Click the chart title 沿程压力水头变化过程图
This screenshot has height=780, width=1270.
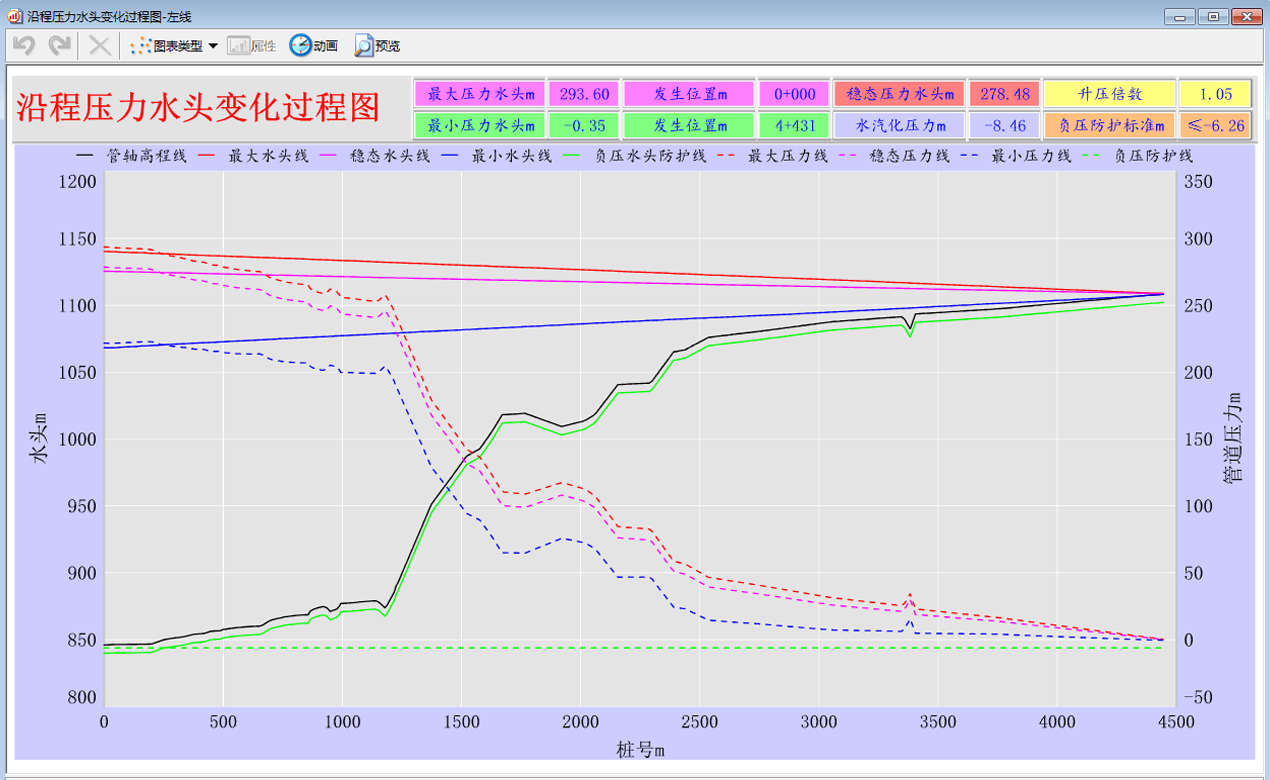click(x=198, y=107)
